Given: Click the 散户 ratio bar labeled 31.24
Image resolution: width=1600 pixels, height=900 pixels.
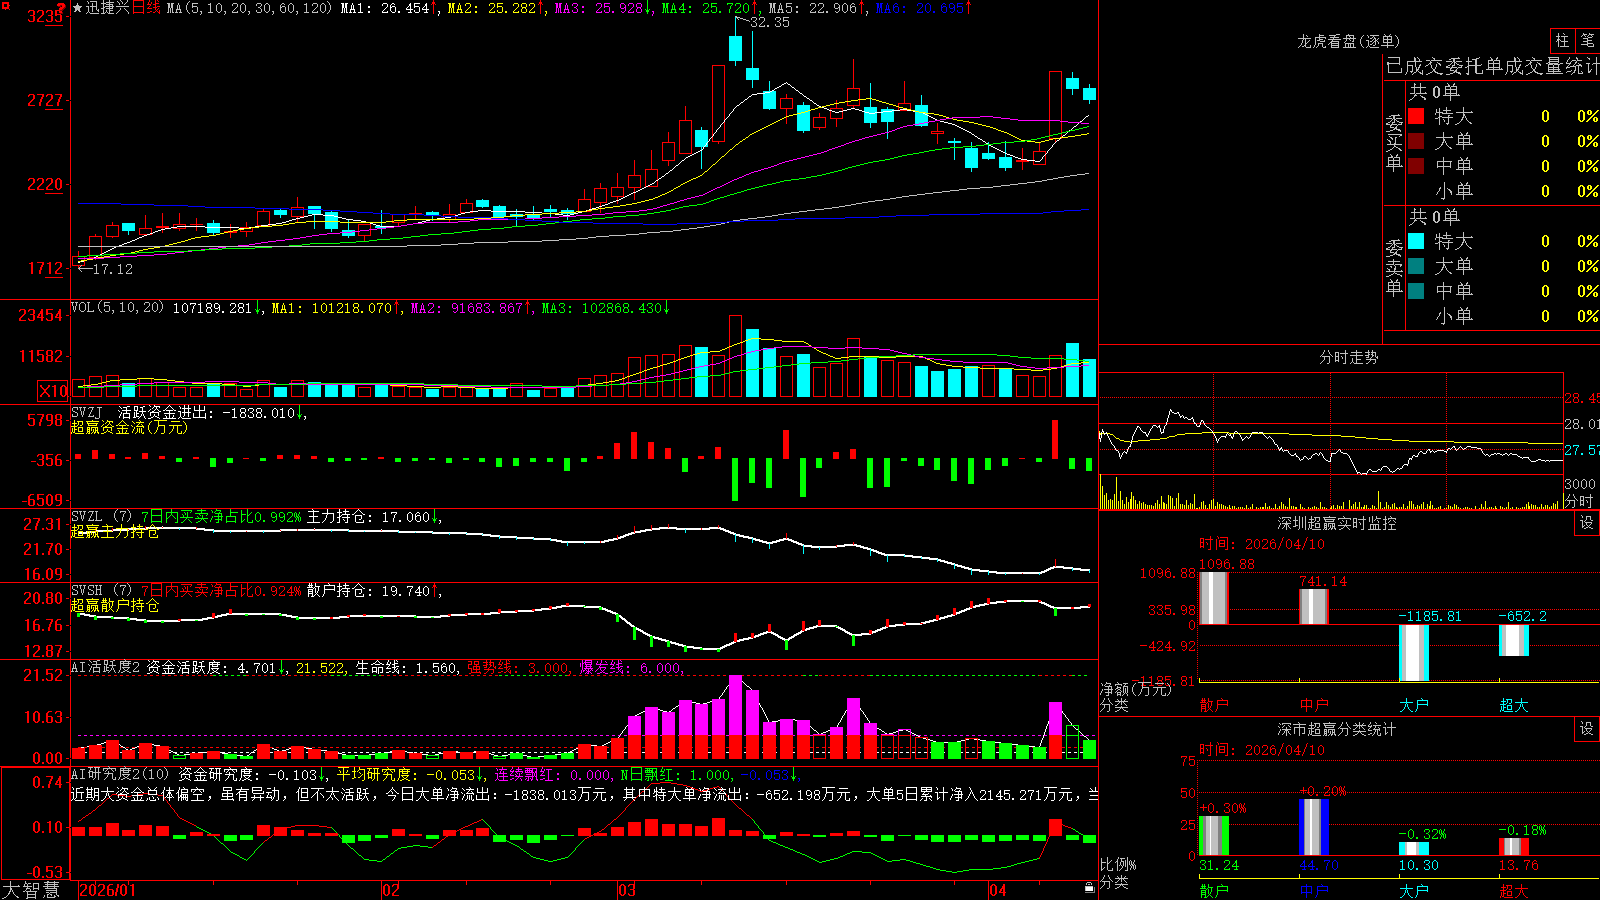Looking at the screenshot, I should 1214,836.
